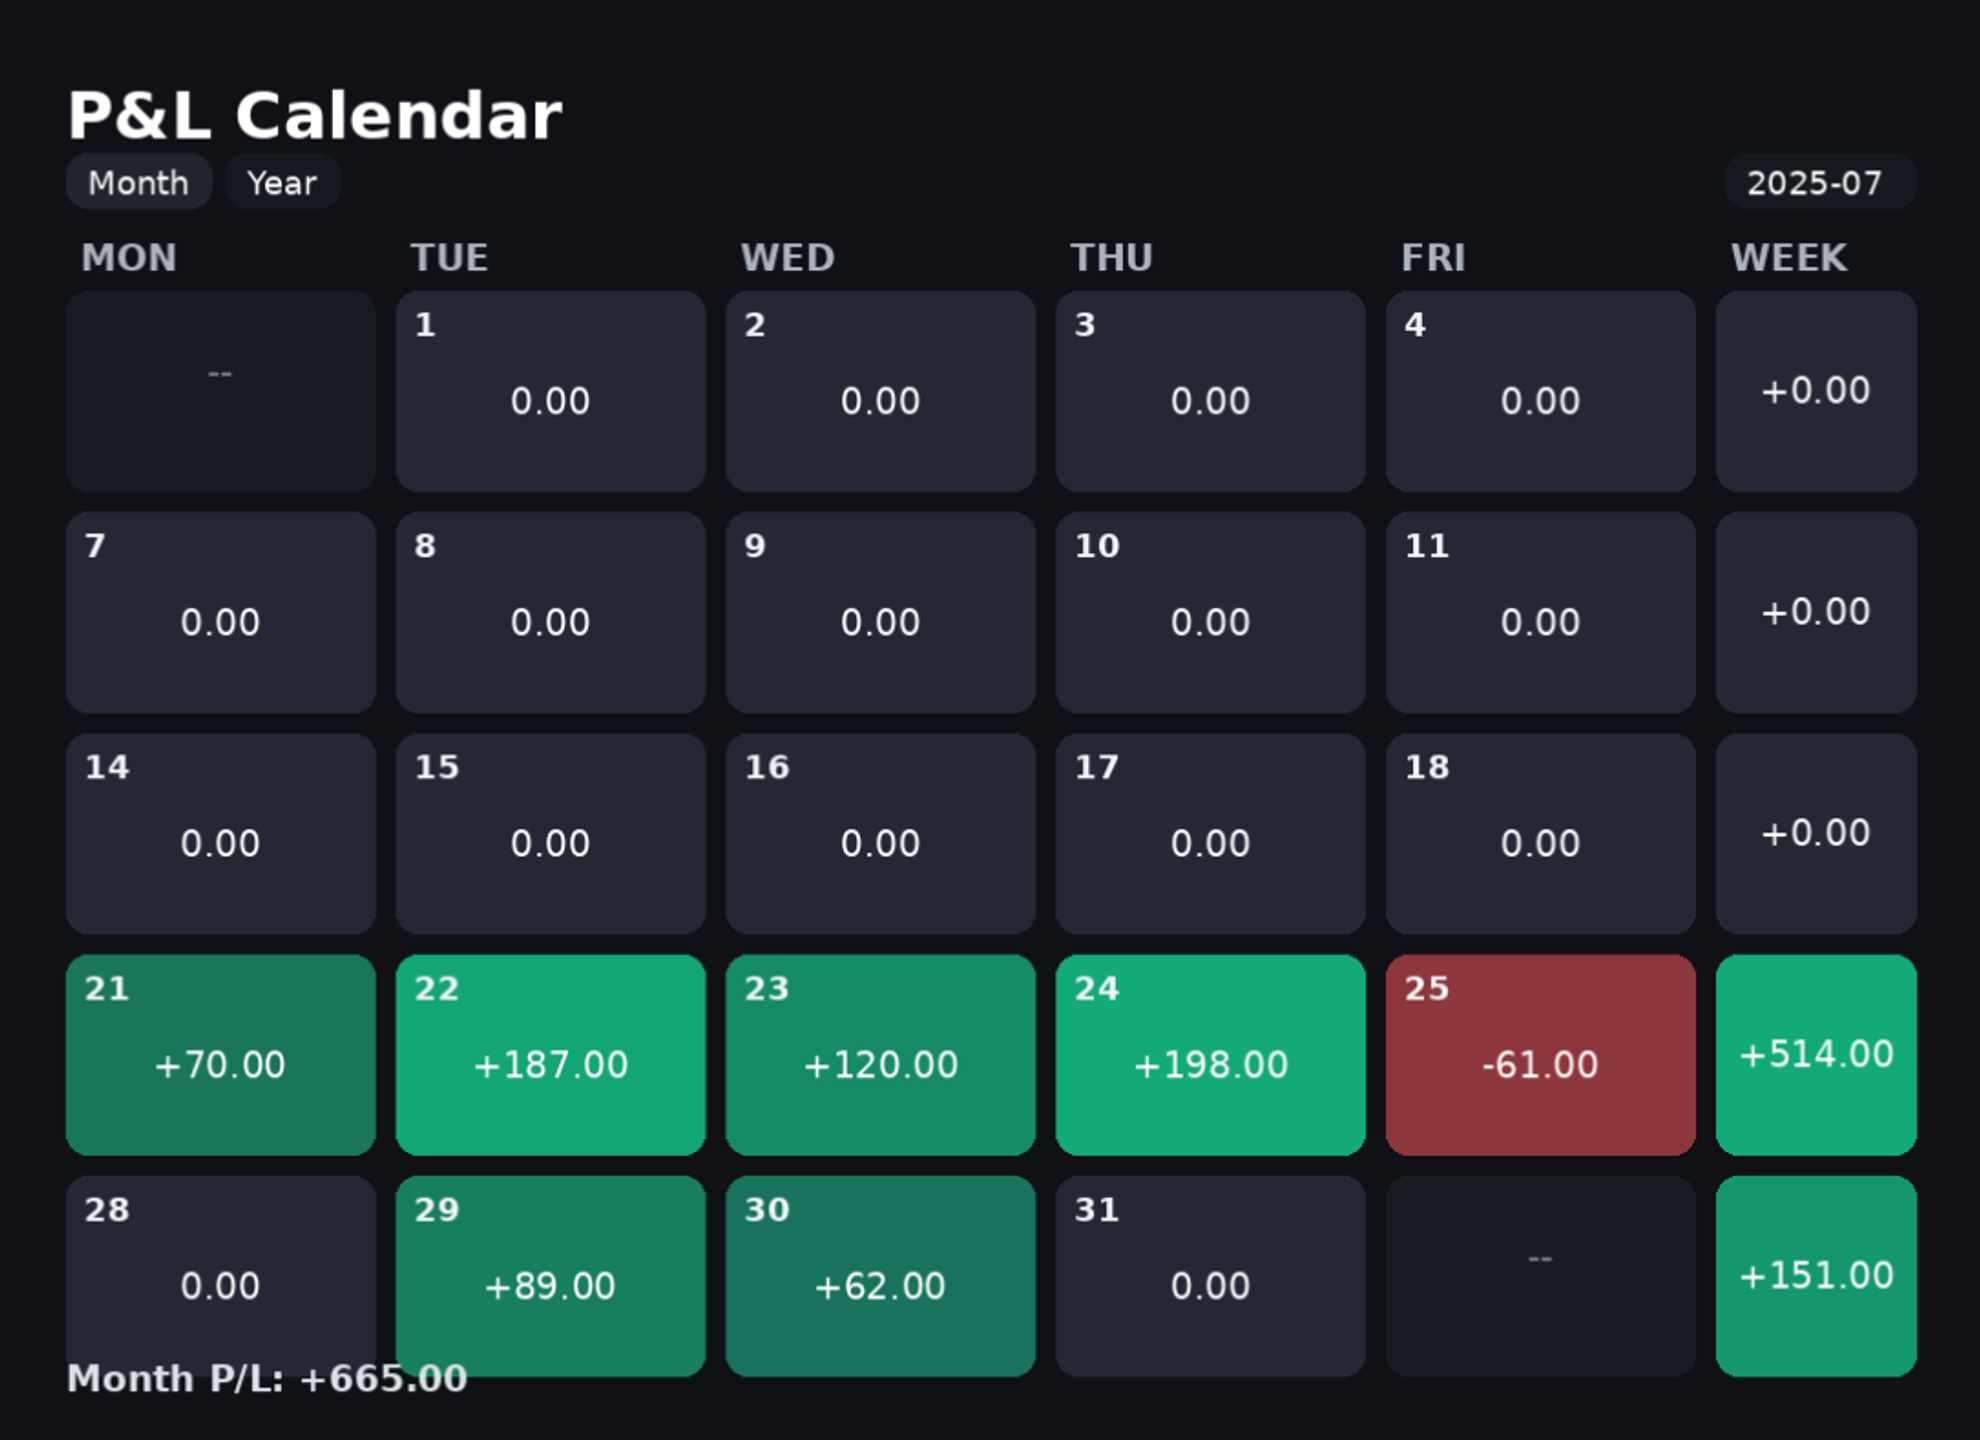
Task: Select the day 22 cell showing +187.00
Action: coord(551,1055)
